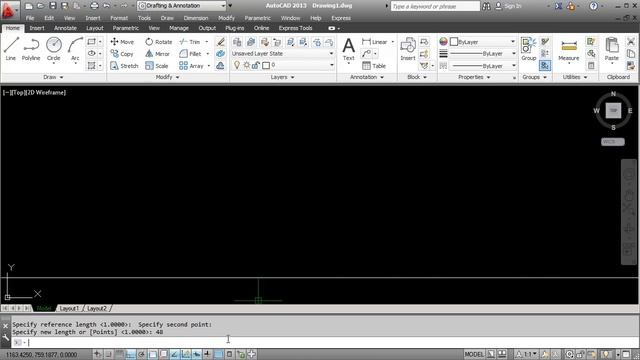Click the Stretch tool
640x360 pixels.
coord(124,66)
